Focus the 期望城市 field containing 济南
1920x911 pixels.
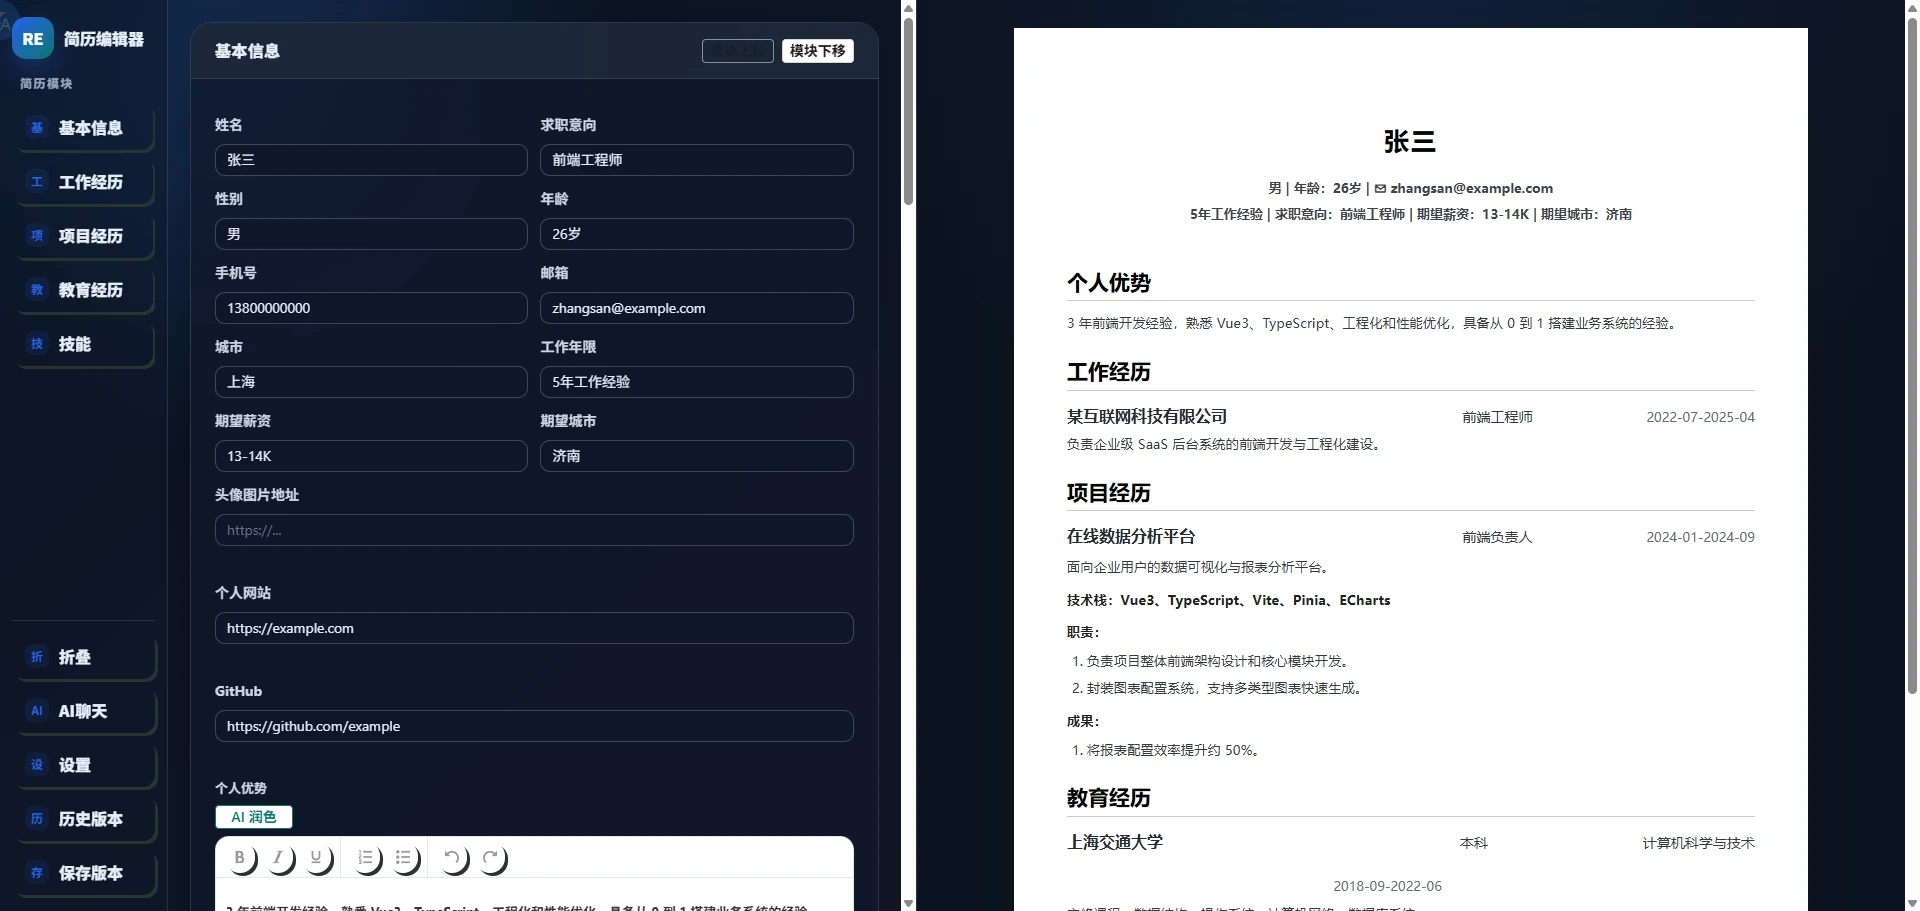[x=696, y=456]
